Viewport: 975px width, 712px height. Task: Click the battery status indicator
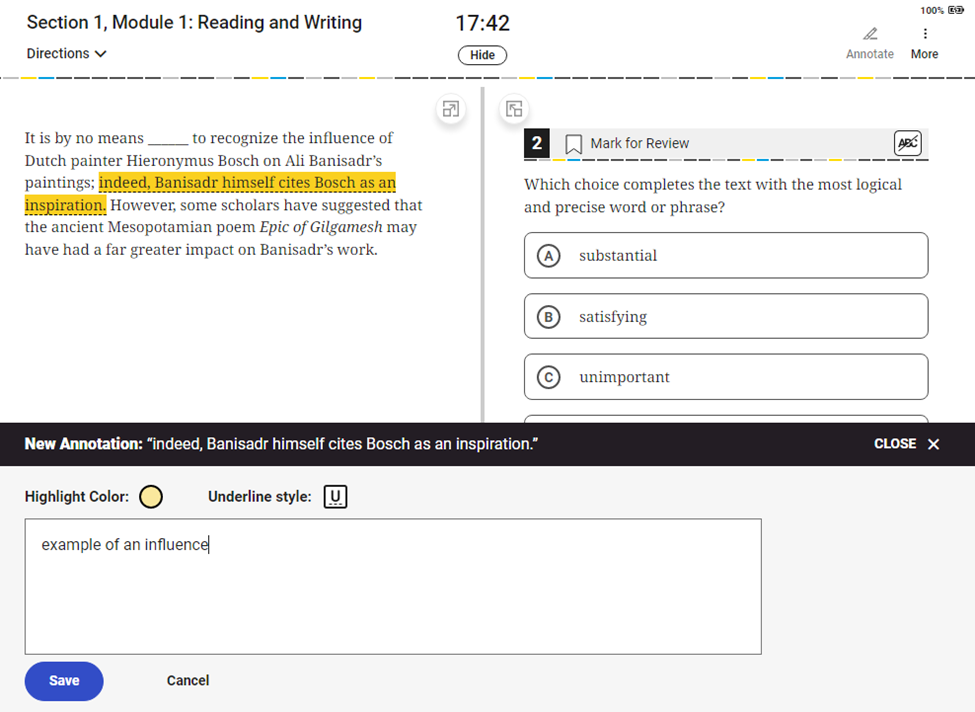coord(956,9)
